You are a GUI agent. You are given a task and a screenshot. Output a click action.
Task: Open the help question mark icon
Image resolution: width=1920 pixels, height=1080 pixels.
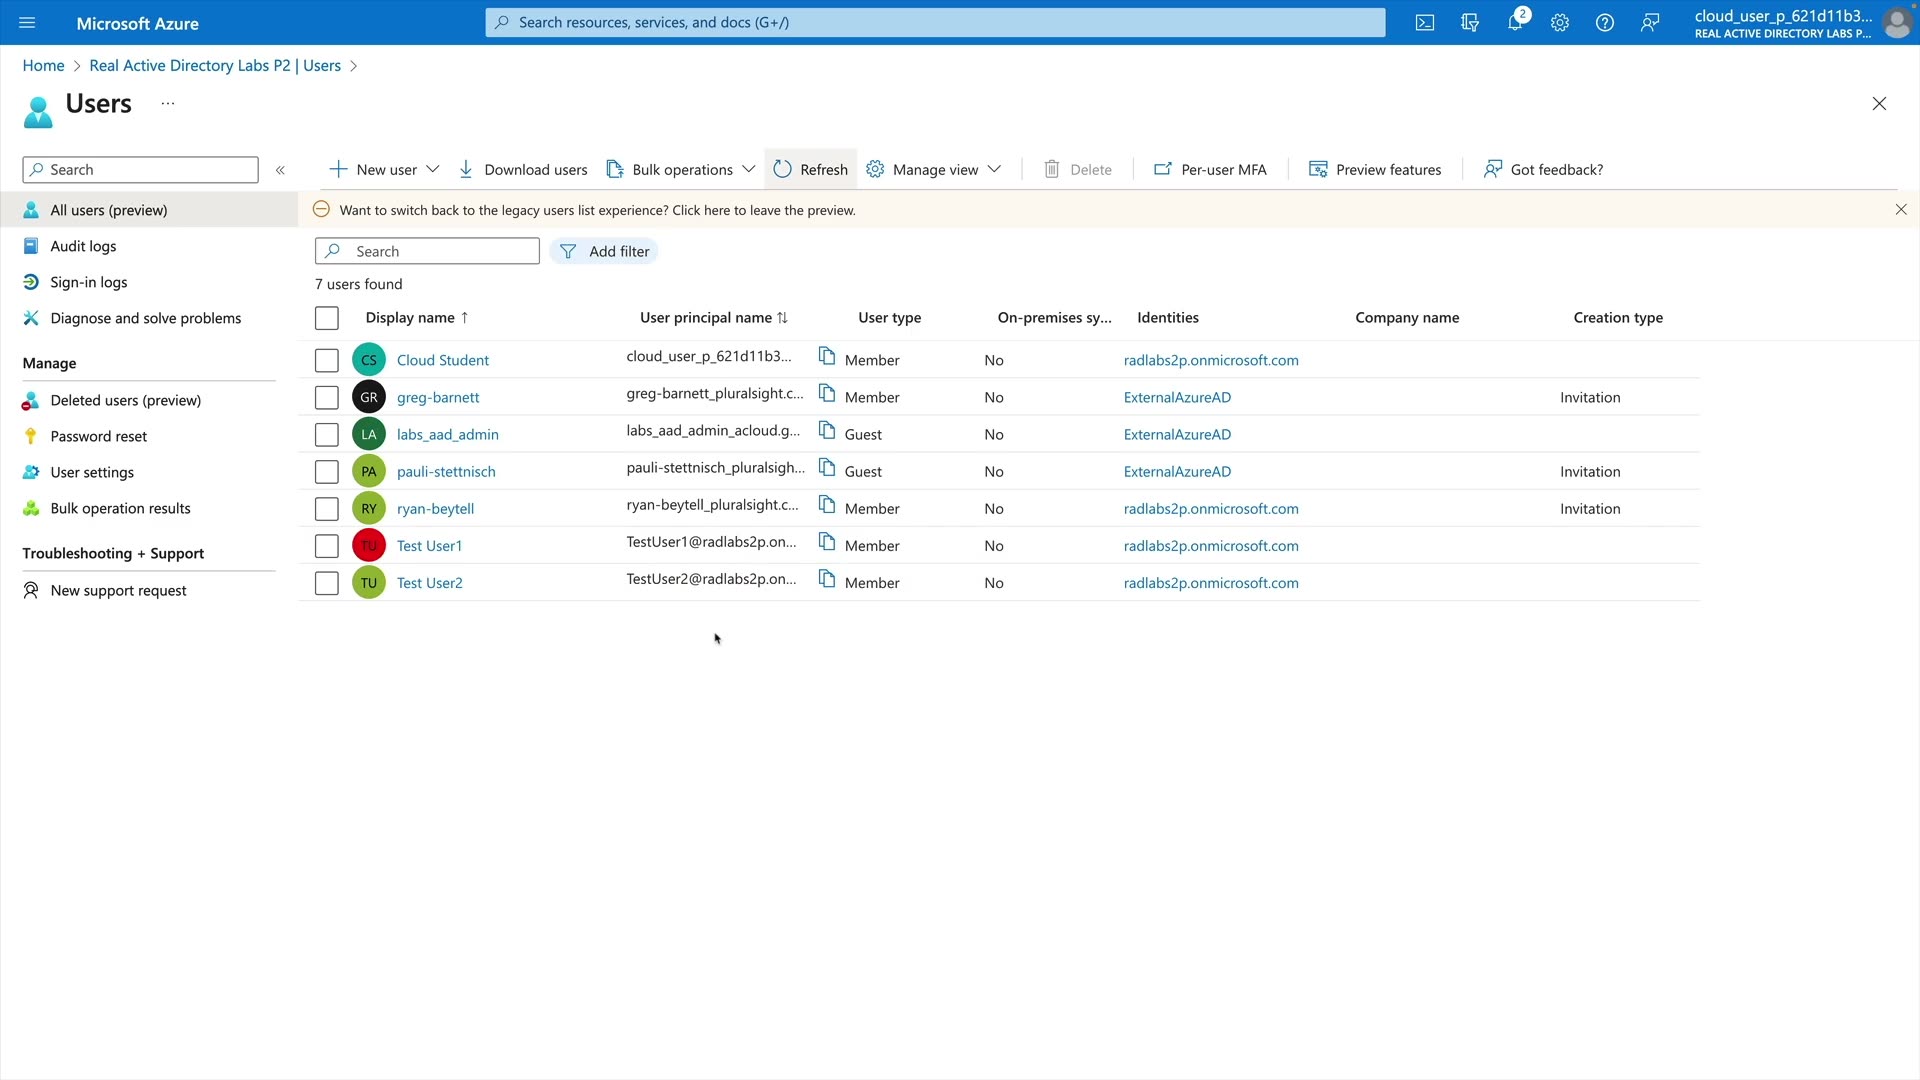[1605, 22]
